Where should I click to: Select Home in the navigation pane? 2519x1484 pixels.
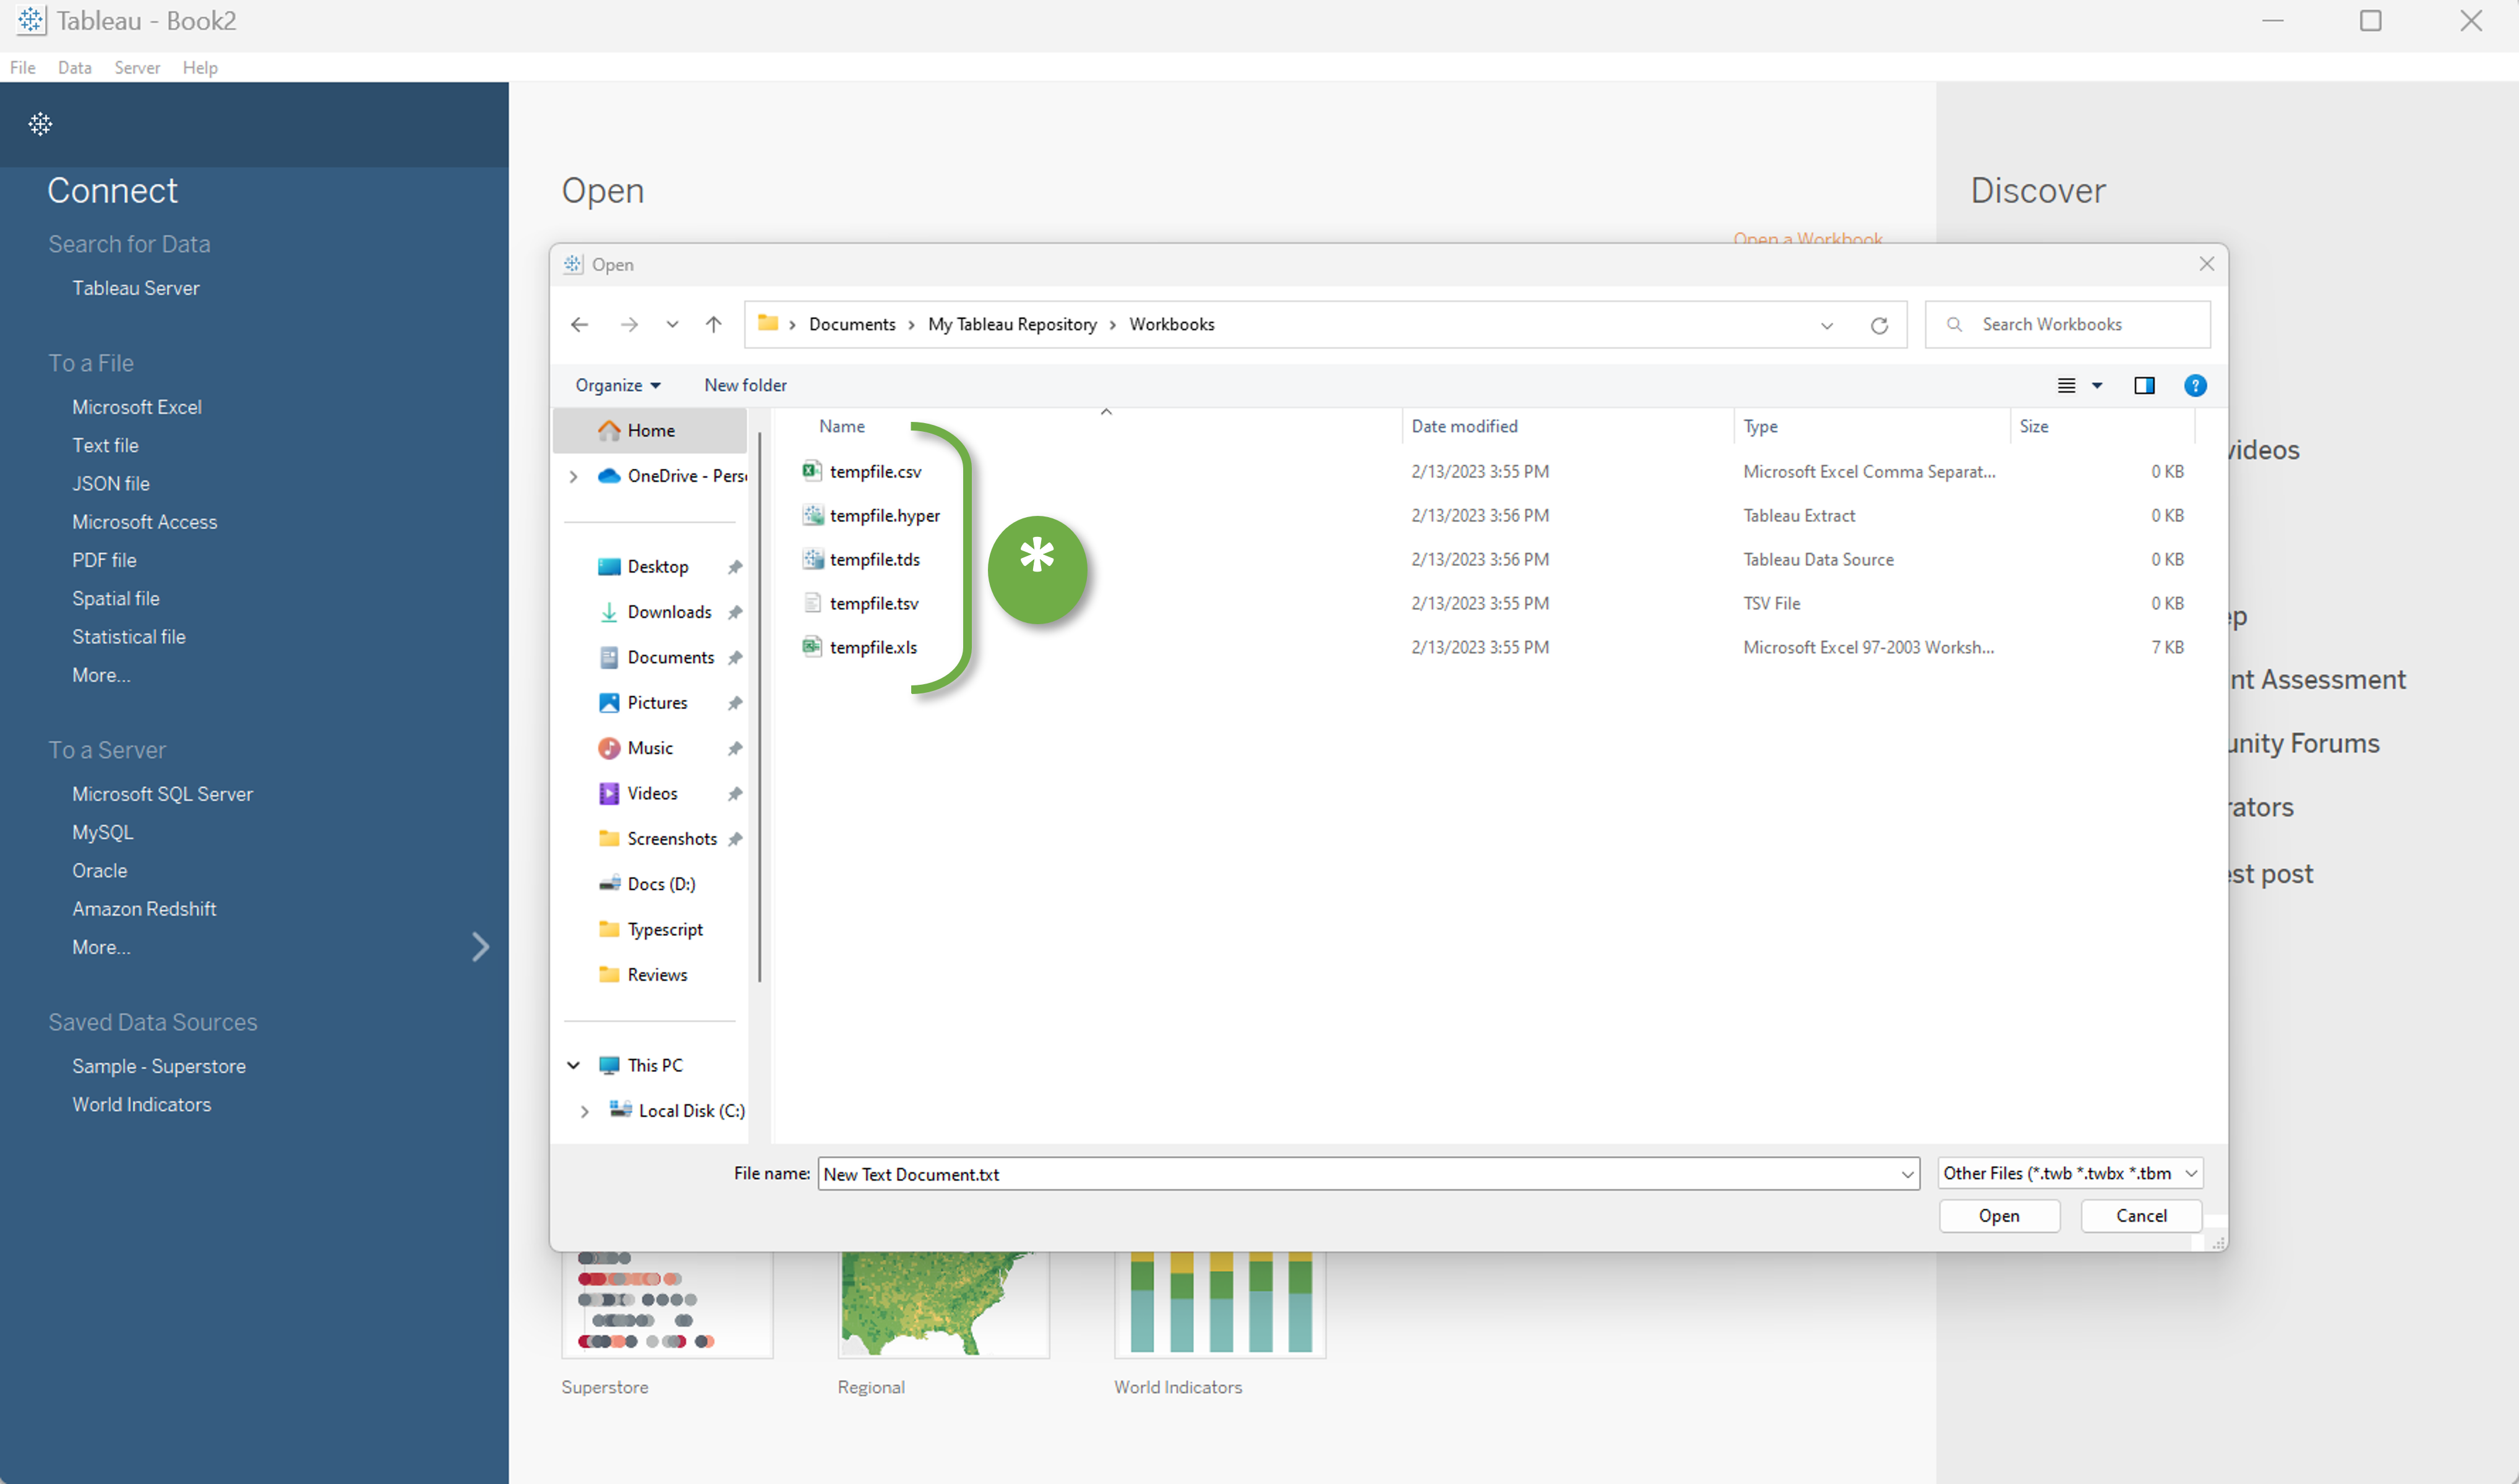[x=650, y=430]
